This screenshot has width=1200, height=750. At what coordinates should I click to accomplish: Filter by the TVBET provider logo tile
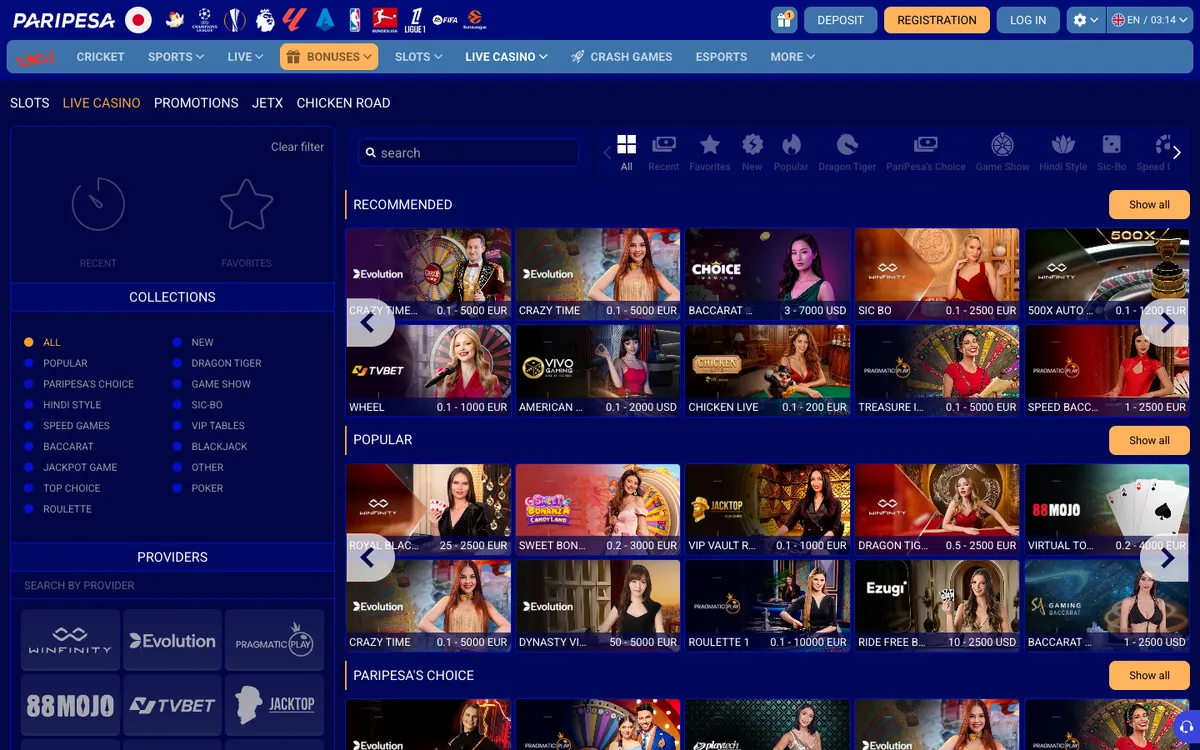172,705
